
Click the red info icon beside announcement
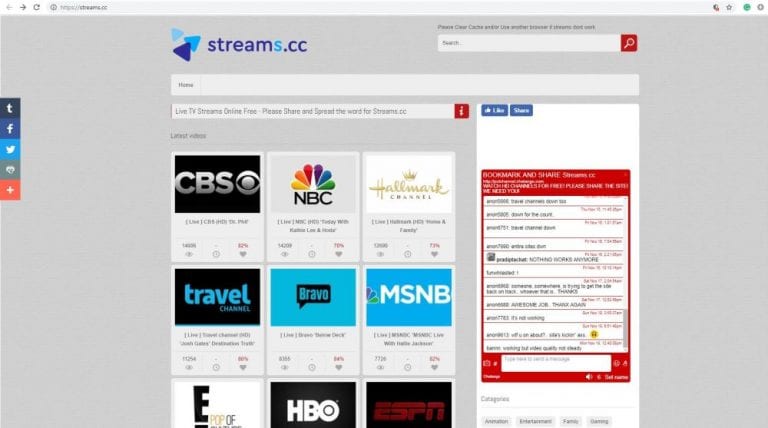pyautogui.click(x=461, y=111)
